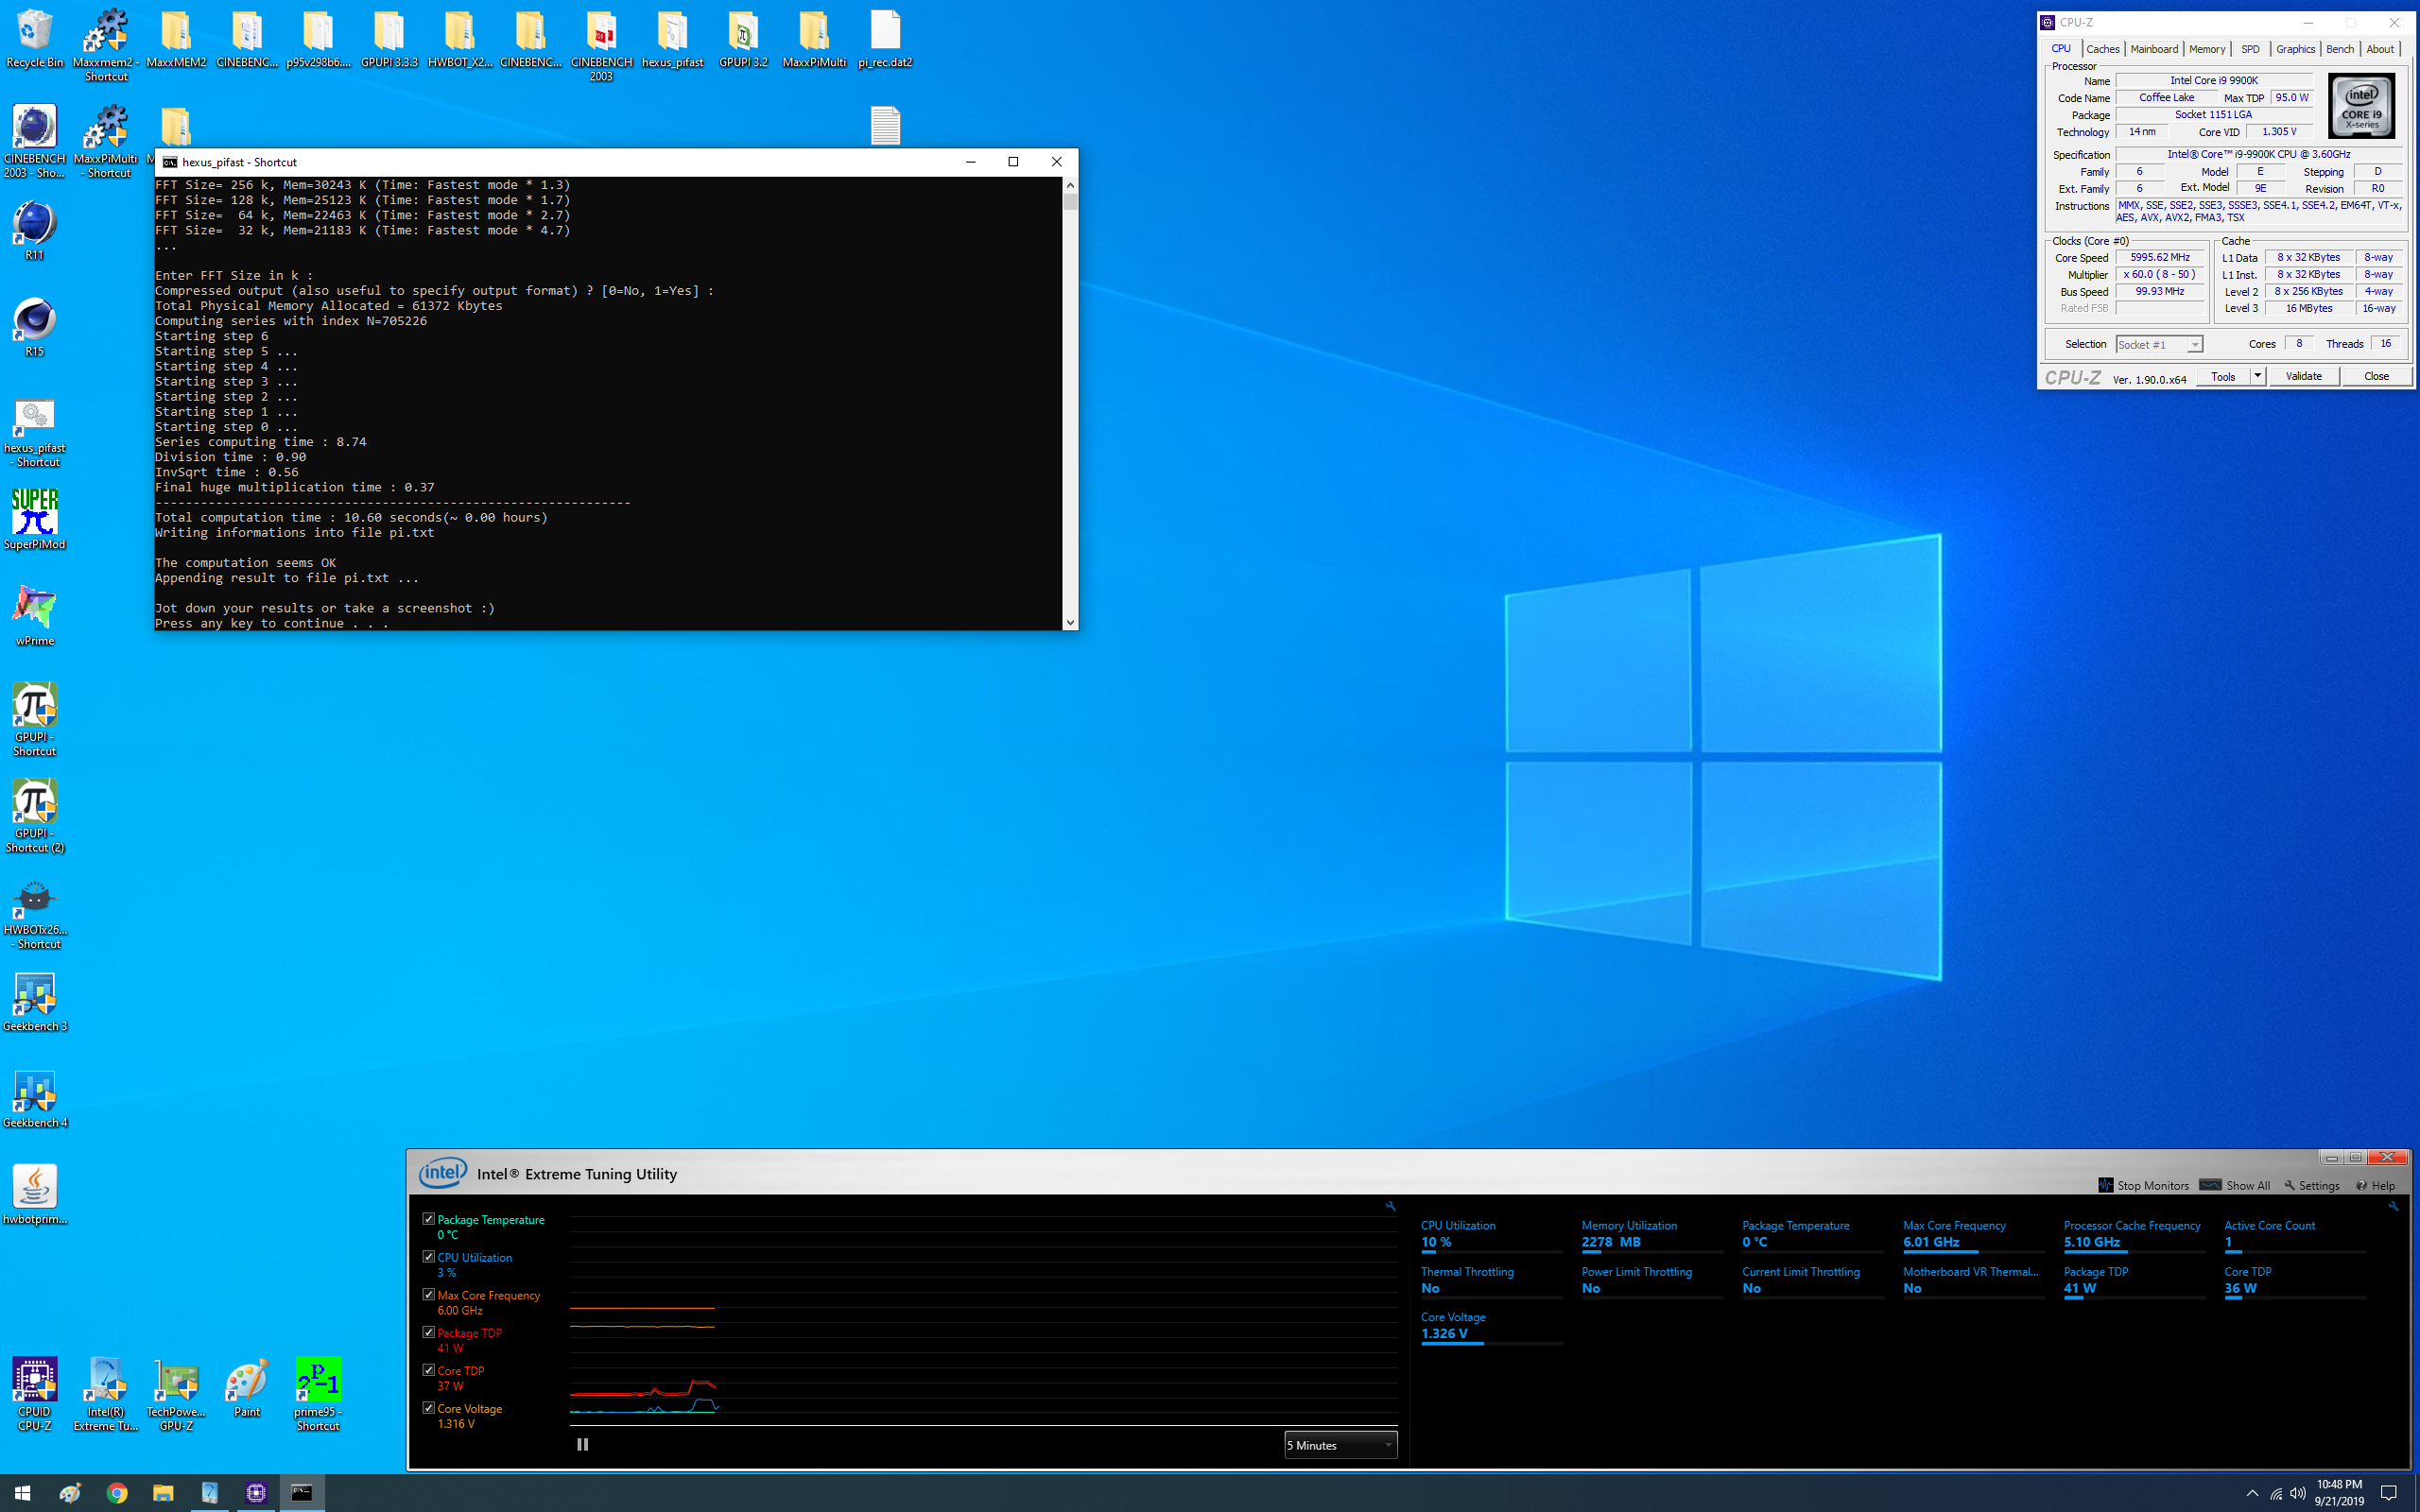Click the console scroll down arrow
The height and width of the screenshot is (1512, 2420).
pyautogui.click(x=1070, y=622)
